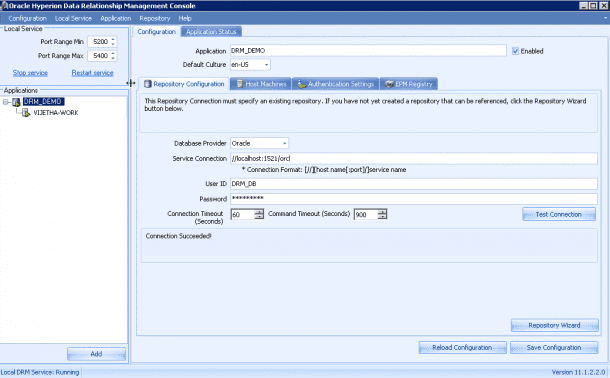
Task: Switch to the Application Status tab
Action: point(211,32)
